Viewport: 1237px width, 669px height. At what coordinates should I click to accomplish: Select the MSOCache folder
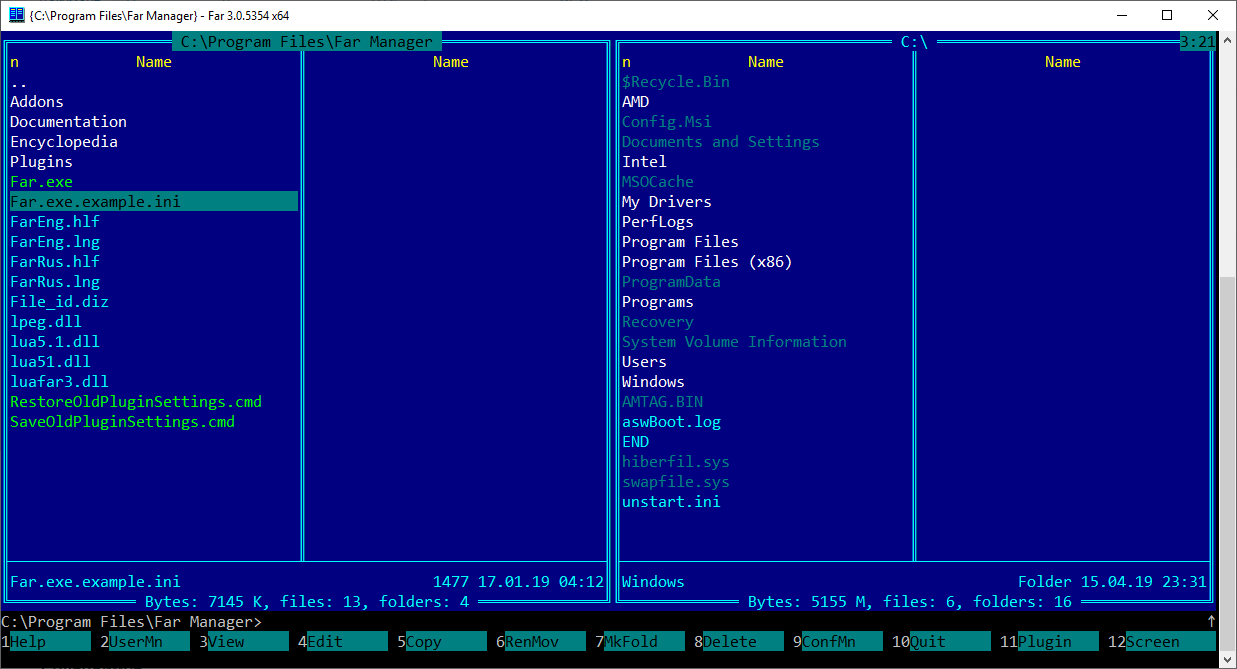coord(658,182)
